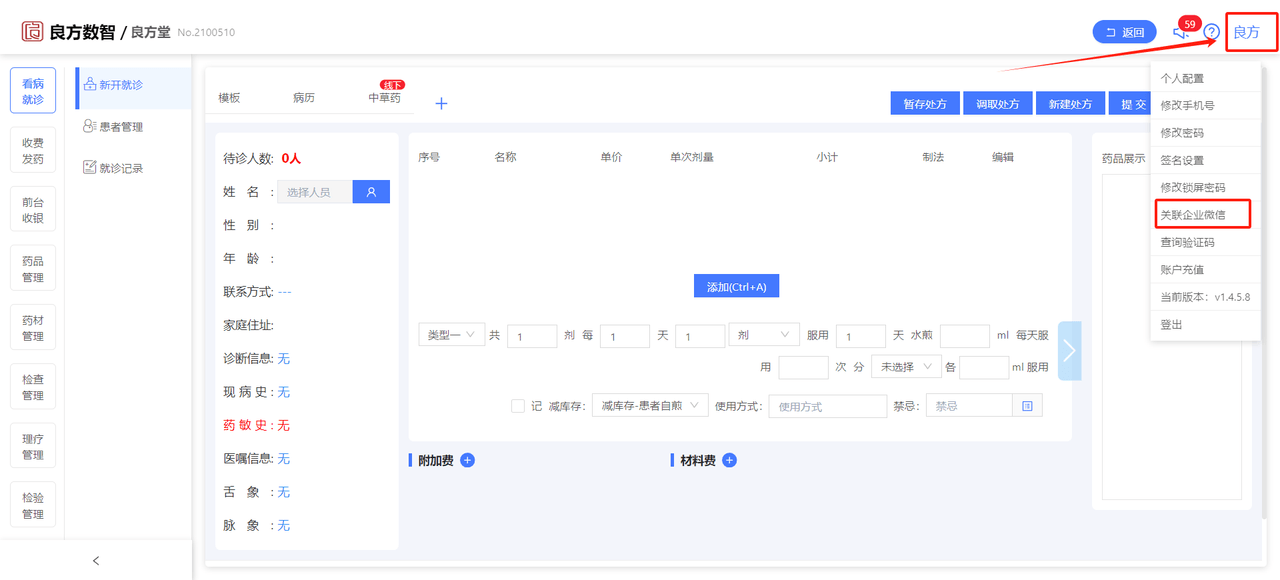Viewport: 1280px width, 580px height.
Task: Click the 暂存处方 button
Action: [925, 104]
